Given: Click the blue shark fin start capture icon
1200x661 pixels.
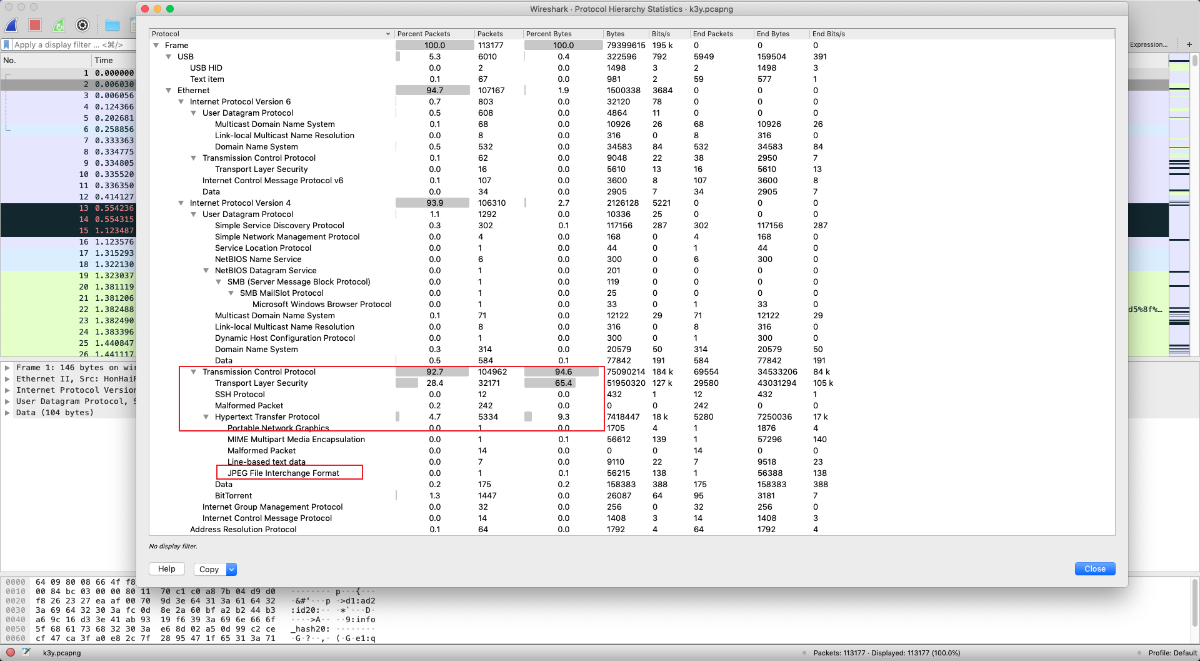Looking at the screenshot, I should pyautogui.click(x=9, y=24).
